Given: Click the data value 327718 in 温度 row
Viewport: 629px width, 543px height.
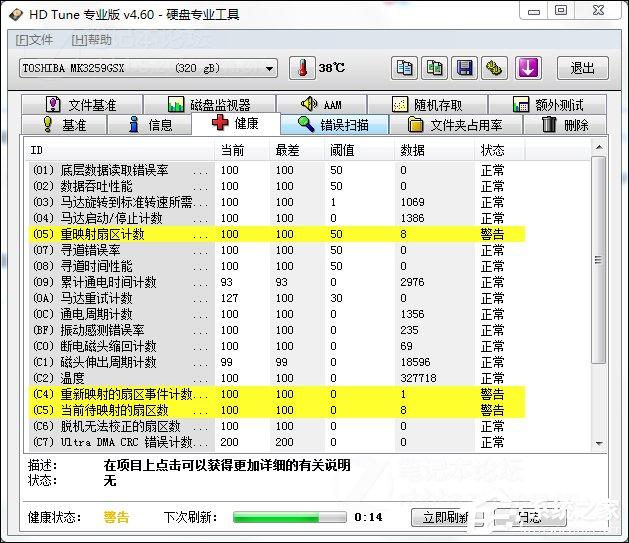Looking at the screenshot, I should point(418,378).
